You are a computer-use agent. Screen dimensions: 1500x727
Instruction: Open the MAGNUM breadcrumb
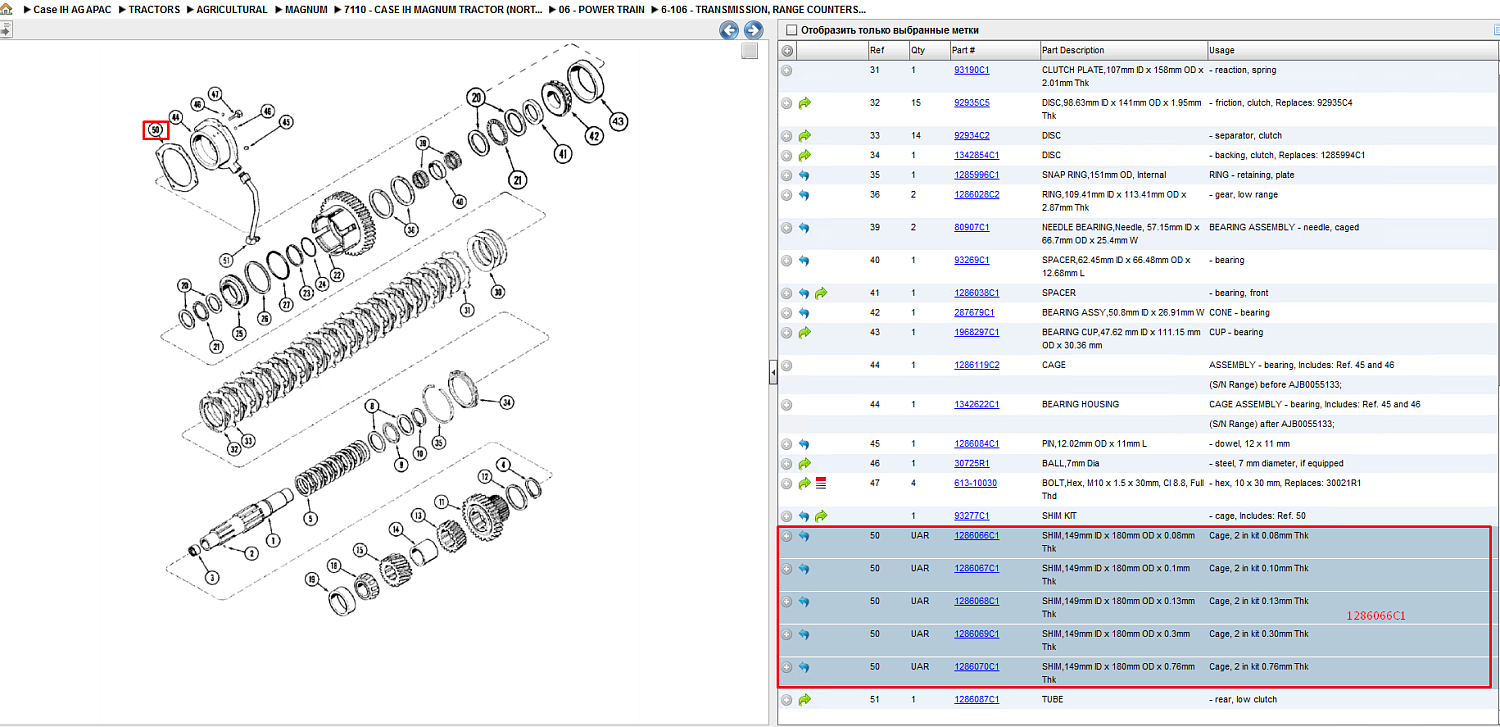tap(306, 9)
